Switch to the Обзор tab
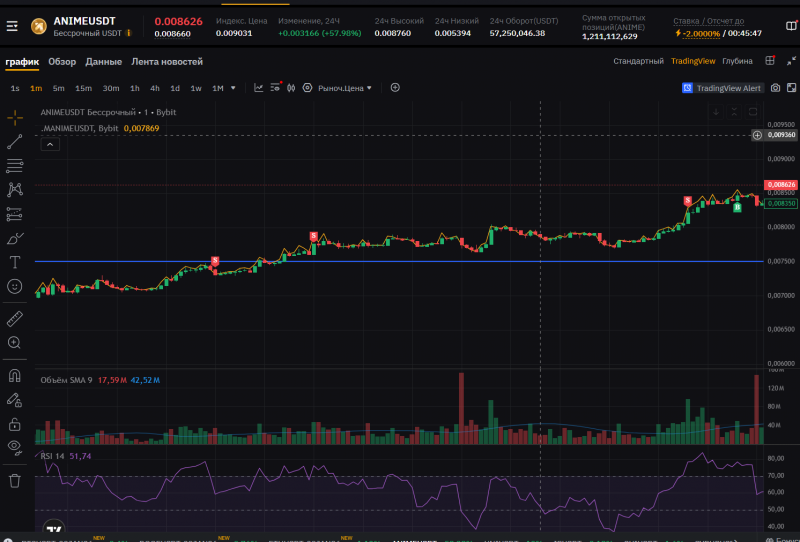This screenshot has height=542, width=800. click(x=62, y=62)
